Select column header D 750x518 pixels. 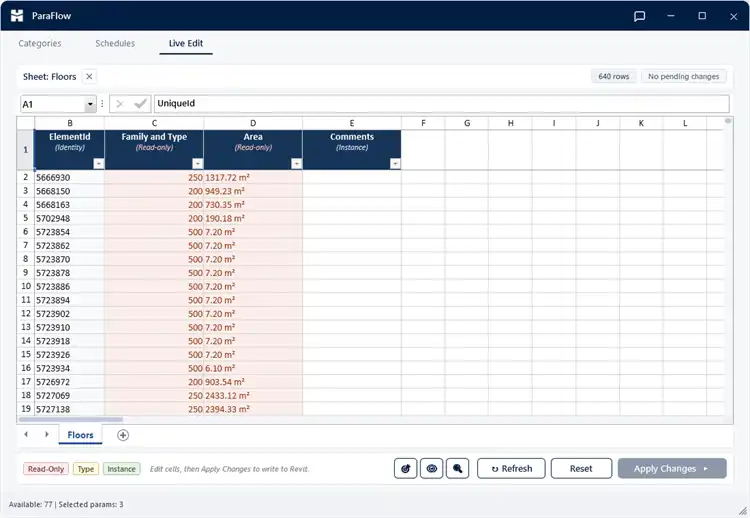tap(253, 123)
